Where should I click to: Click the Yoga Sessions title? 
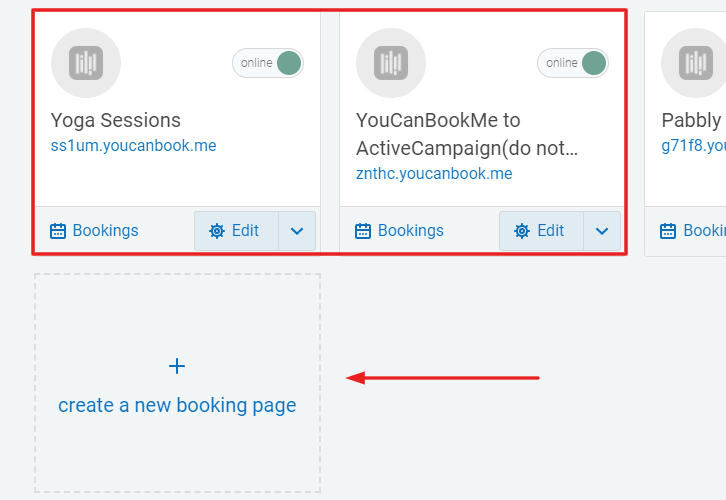point(116,120)
